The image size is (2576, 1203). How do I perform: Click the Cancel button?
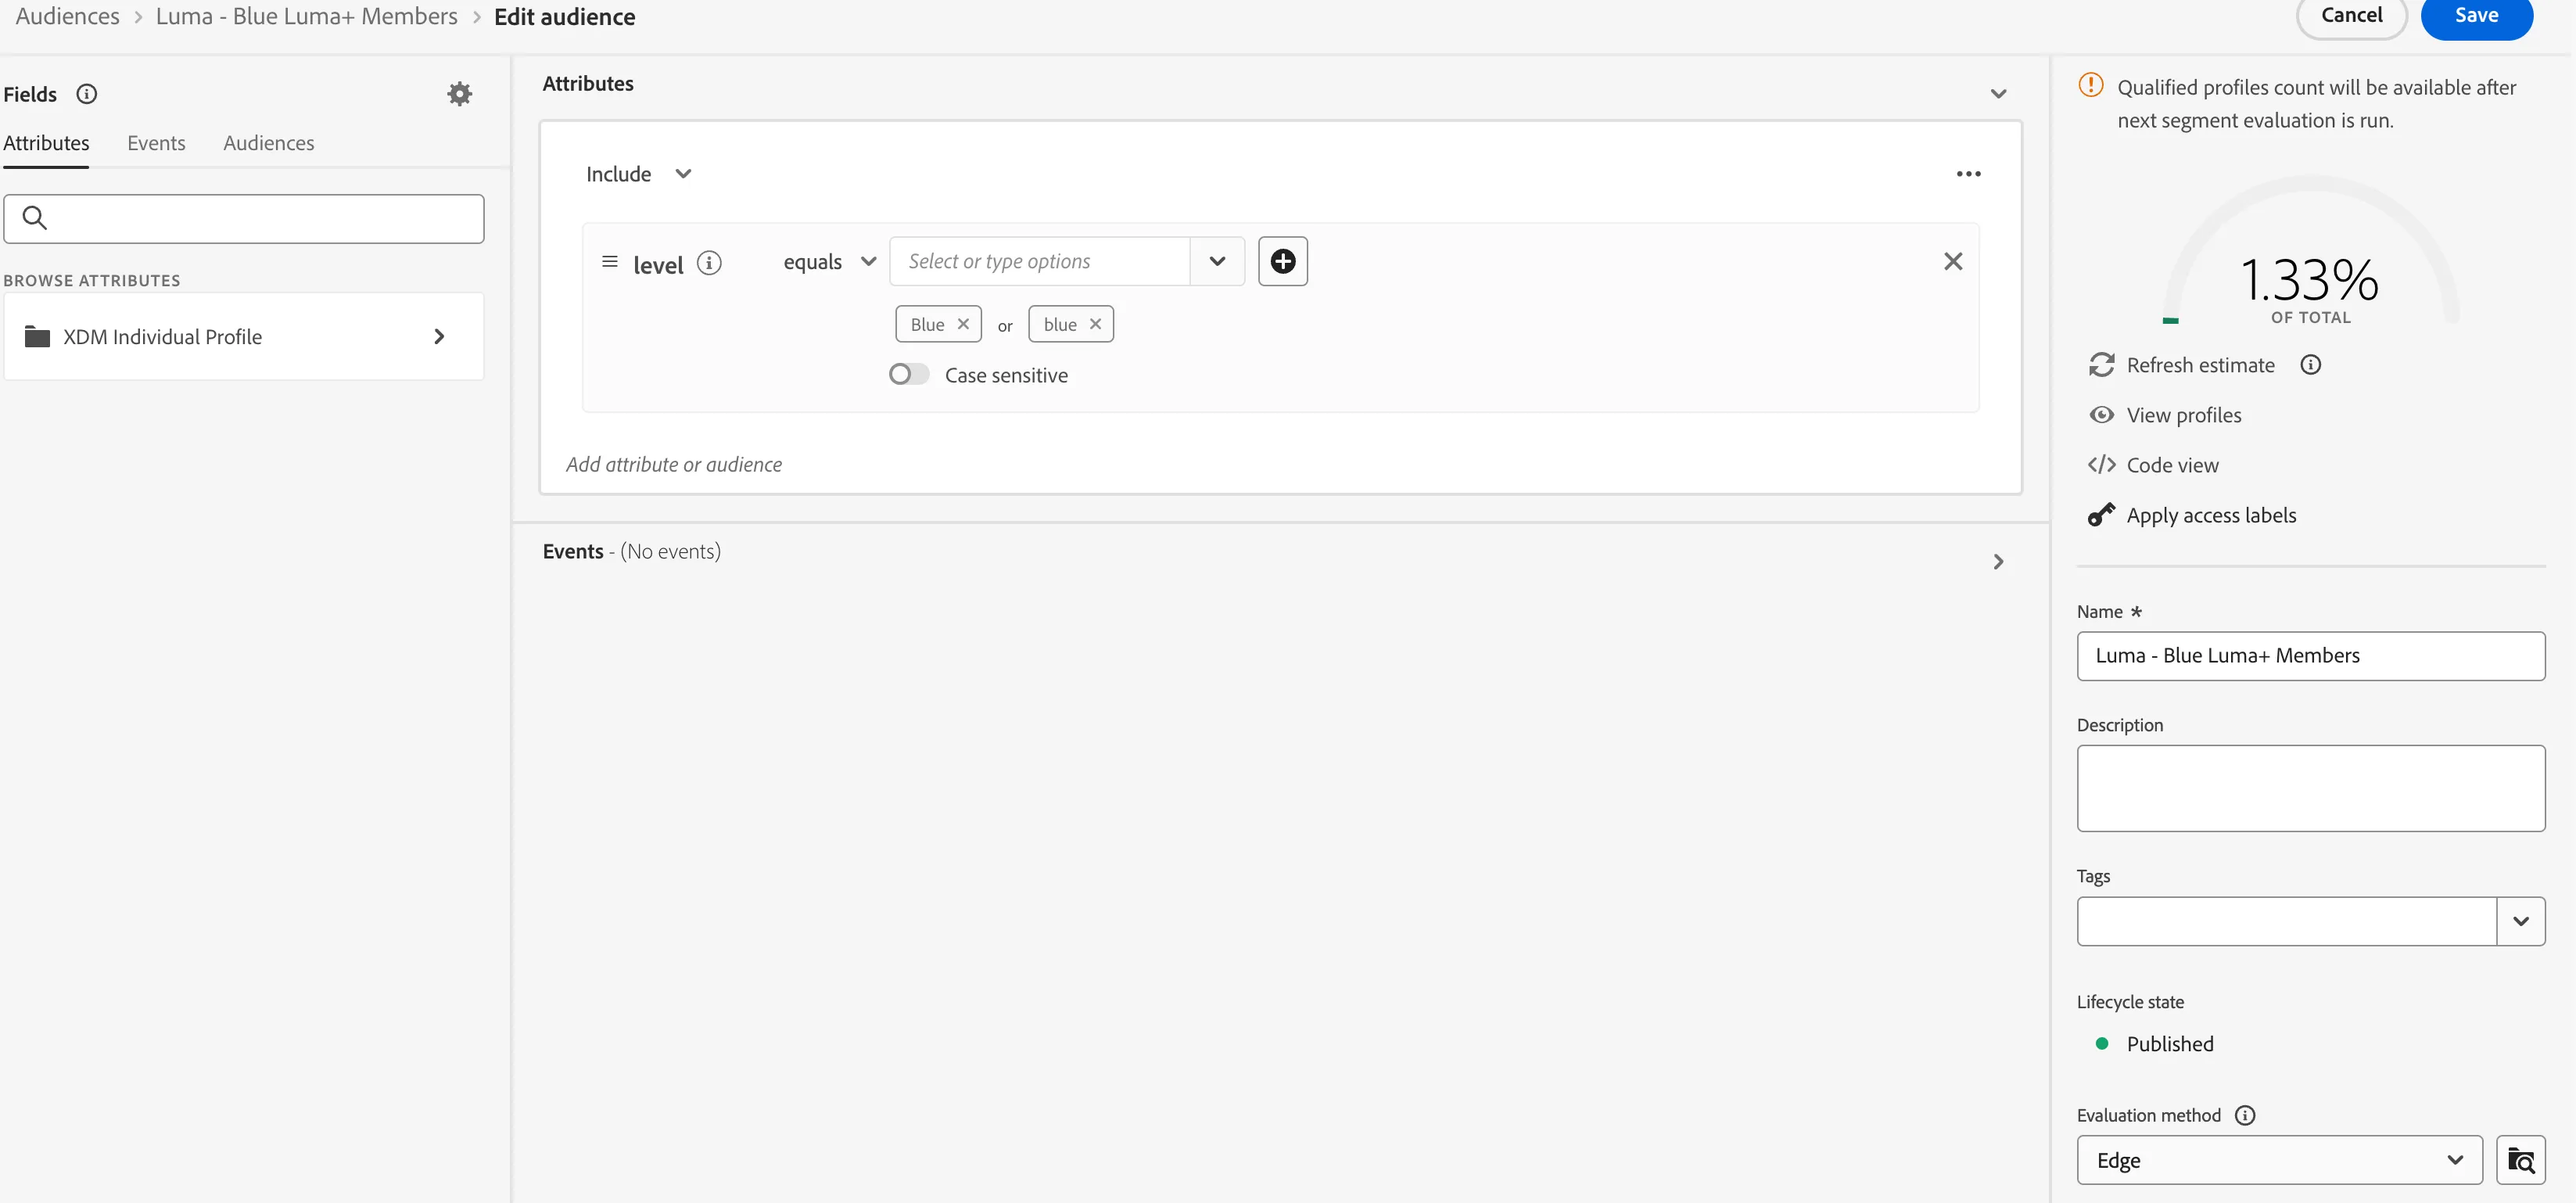tap(2351, 15)
